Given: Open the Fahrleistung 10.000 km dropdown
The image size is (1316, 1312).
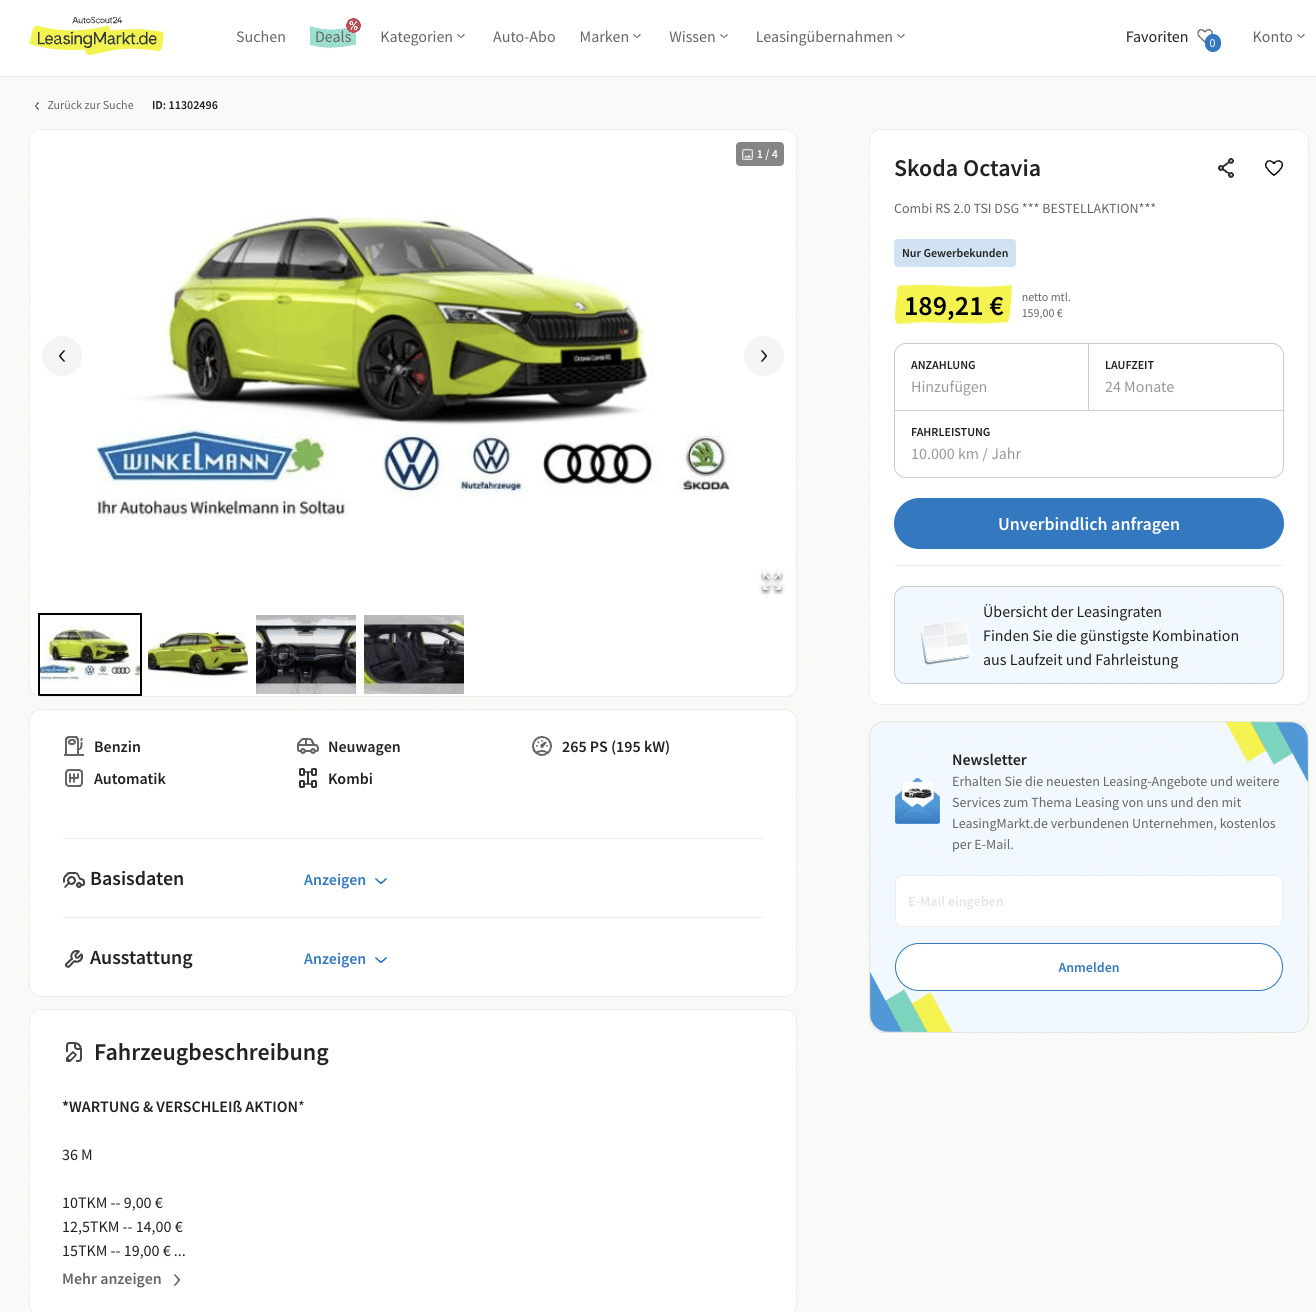Looking at the screenshot, I should click(x=1089, y=444).
